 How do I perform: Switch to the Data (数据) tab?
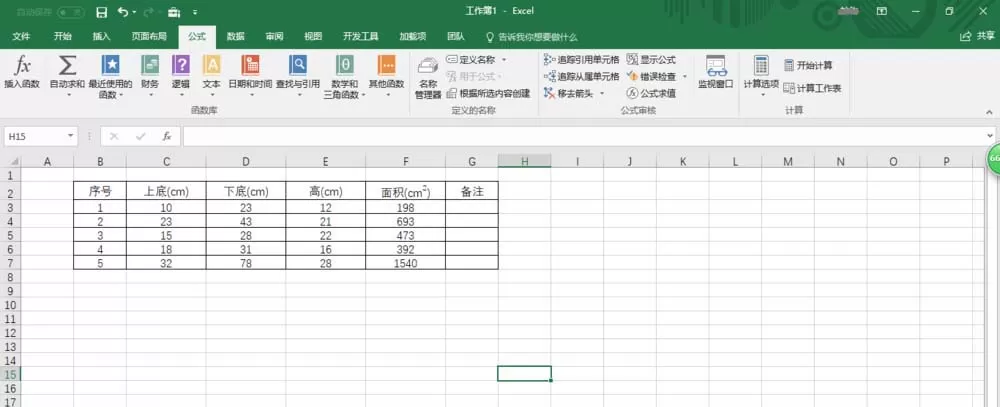pyautogui.click(x=235, y=37)
